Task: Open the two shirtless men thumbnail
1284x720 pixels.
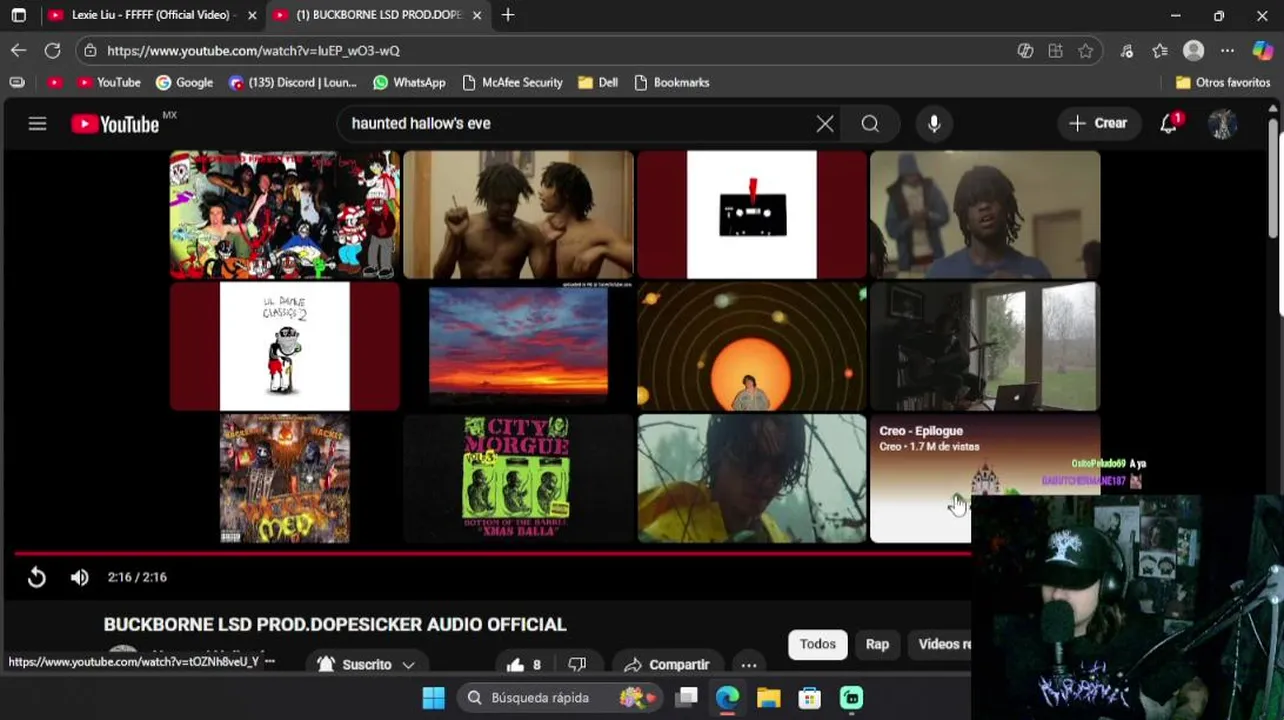Action: pyautogui.click(x=517, y=214)
